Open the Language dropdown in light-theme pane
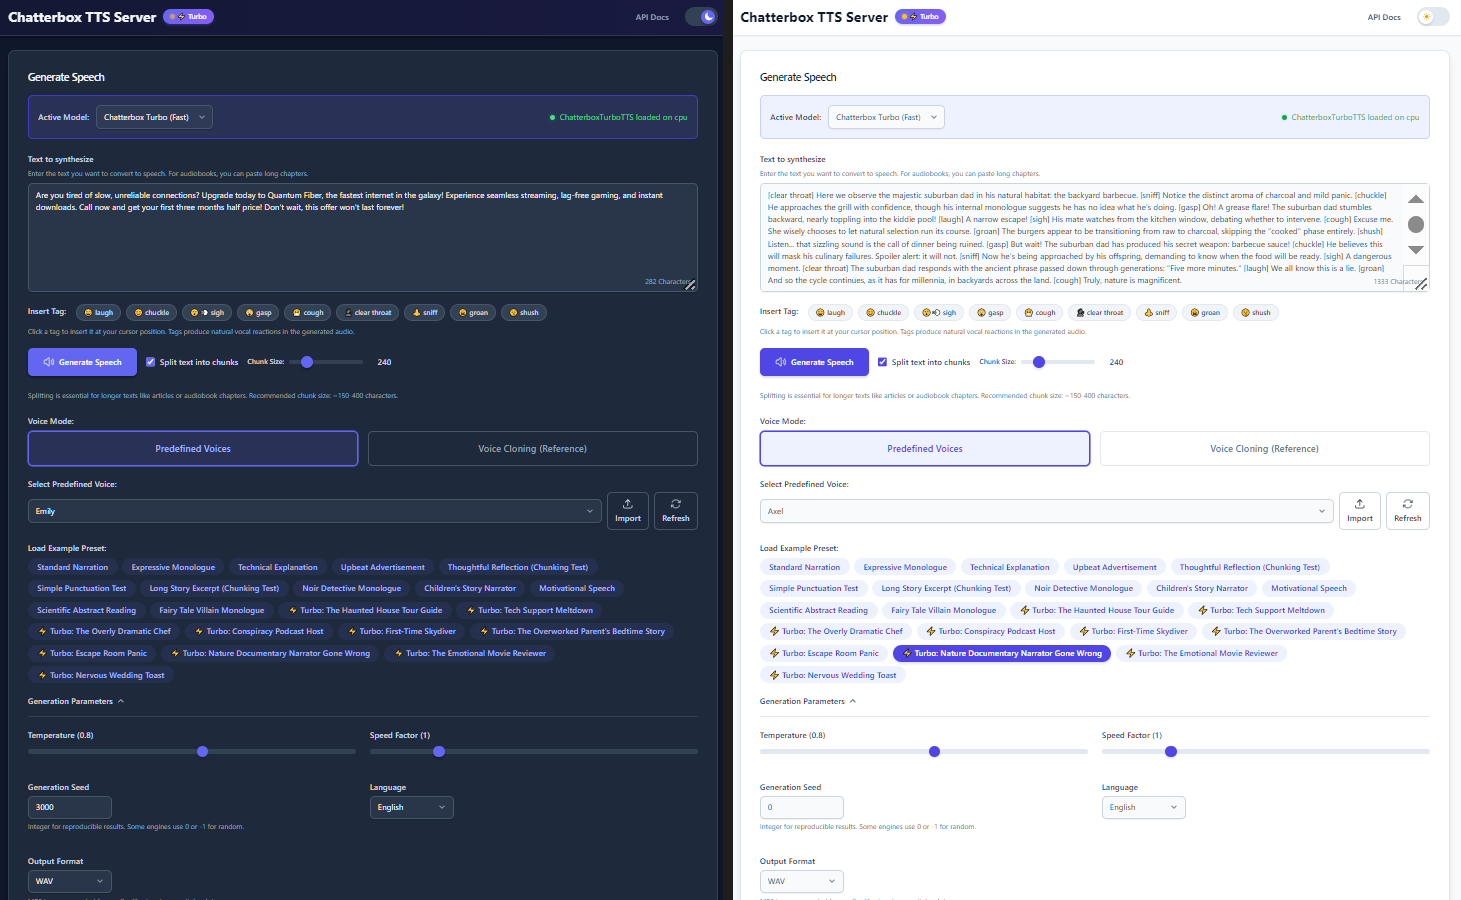The height and width of the screenshot is (900, 1461). click(1144, 807)
